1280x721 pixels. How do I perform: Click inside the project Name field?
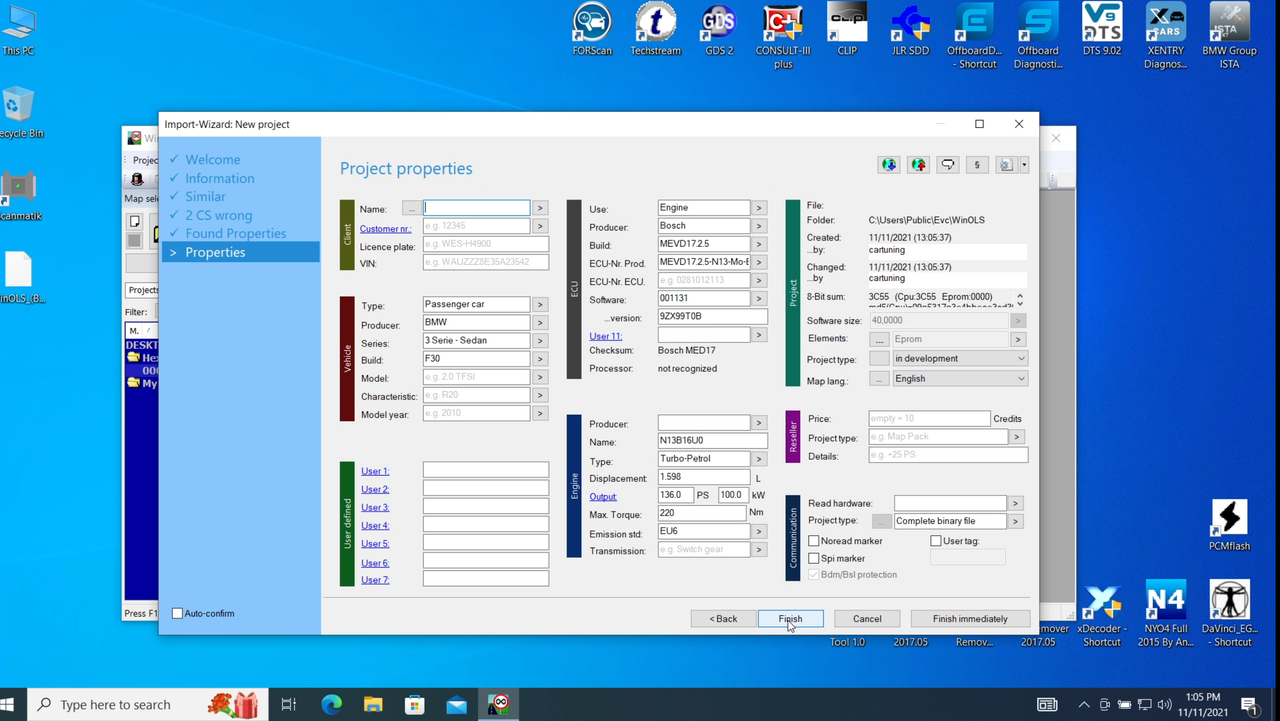[x=476, y=207]
